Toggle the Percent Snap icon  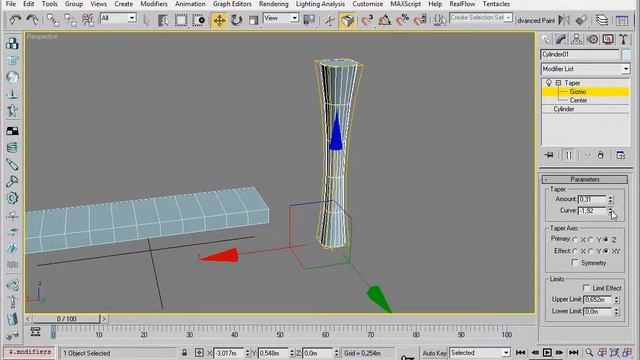click(402, 20)
